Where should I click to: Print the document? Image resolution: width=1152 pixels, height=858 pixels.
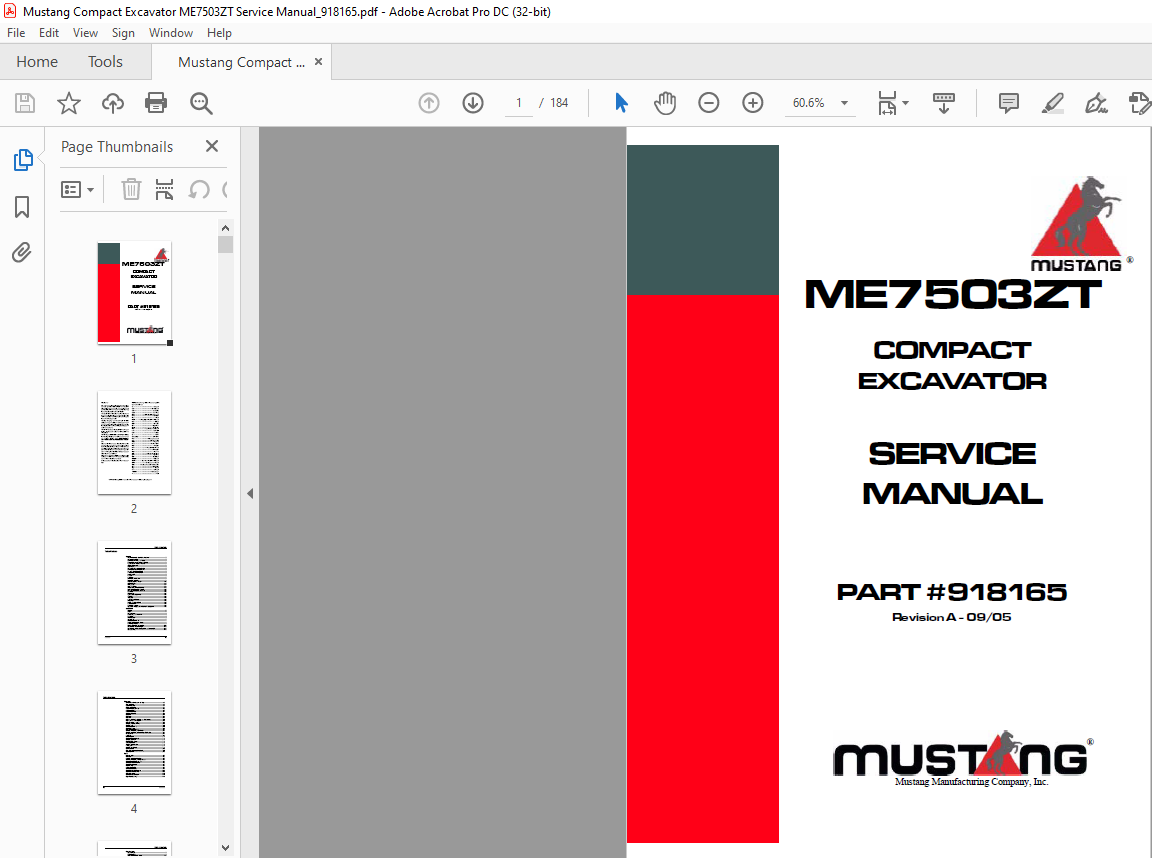pos(156,103)
